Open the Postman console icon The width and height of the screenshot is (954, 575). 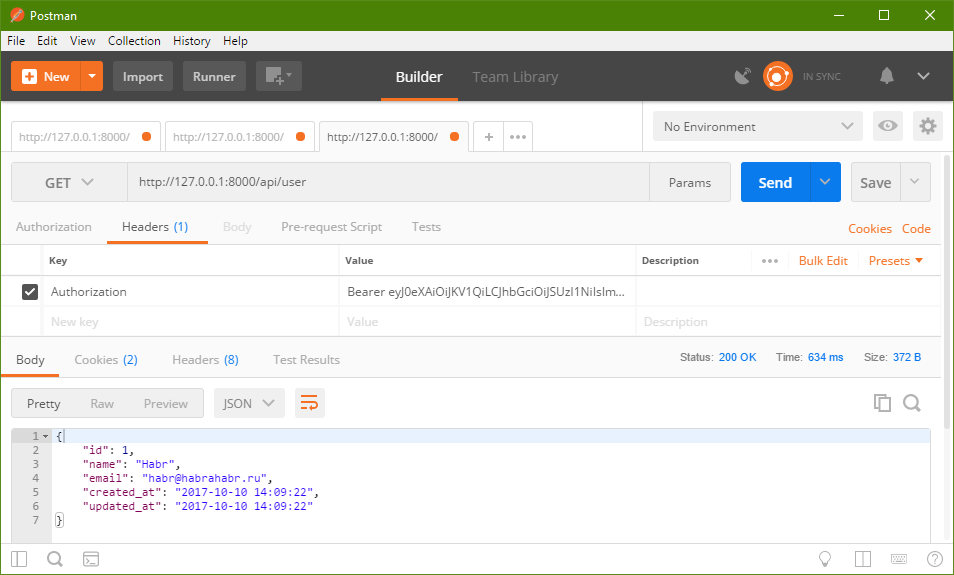click(91, 559)
